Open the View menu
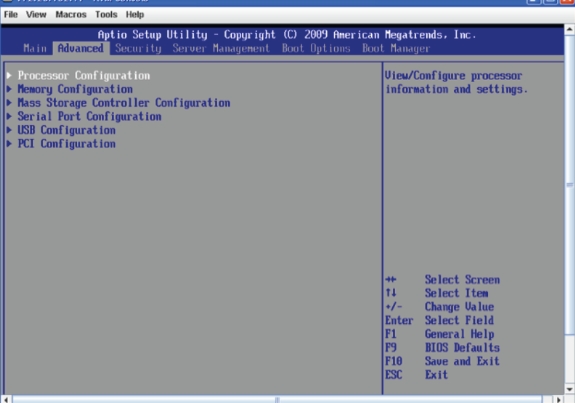This screenshot has width=575, height=403. pos(36,15)
